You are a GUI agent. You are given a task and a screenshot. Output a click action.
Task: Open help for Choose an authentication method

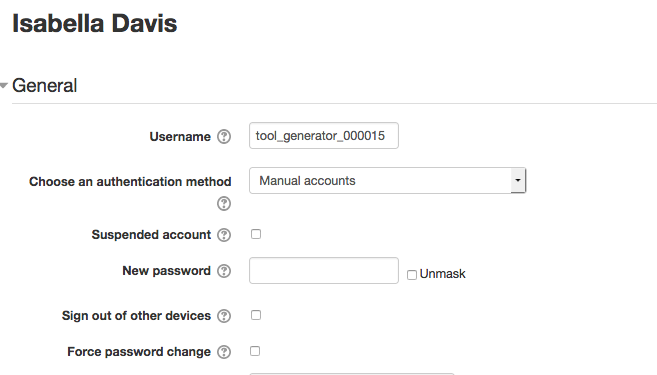point(224,204)
